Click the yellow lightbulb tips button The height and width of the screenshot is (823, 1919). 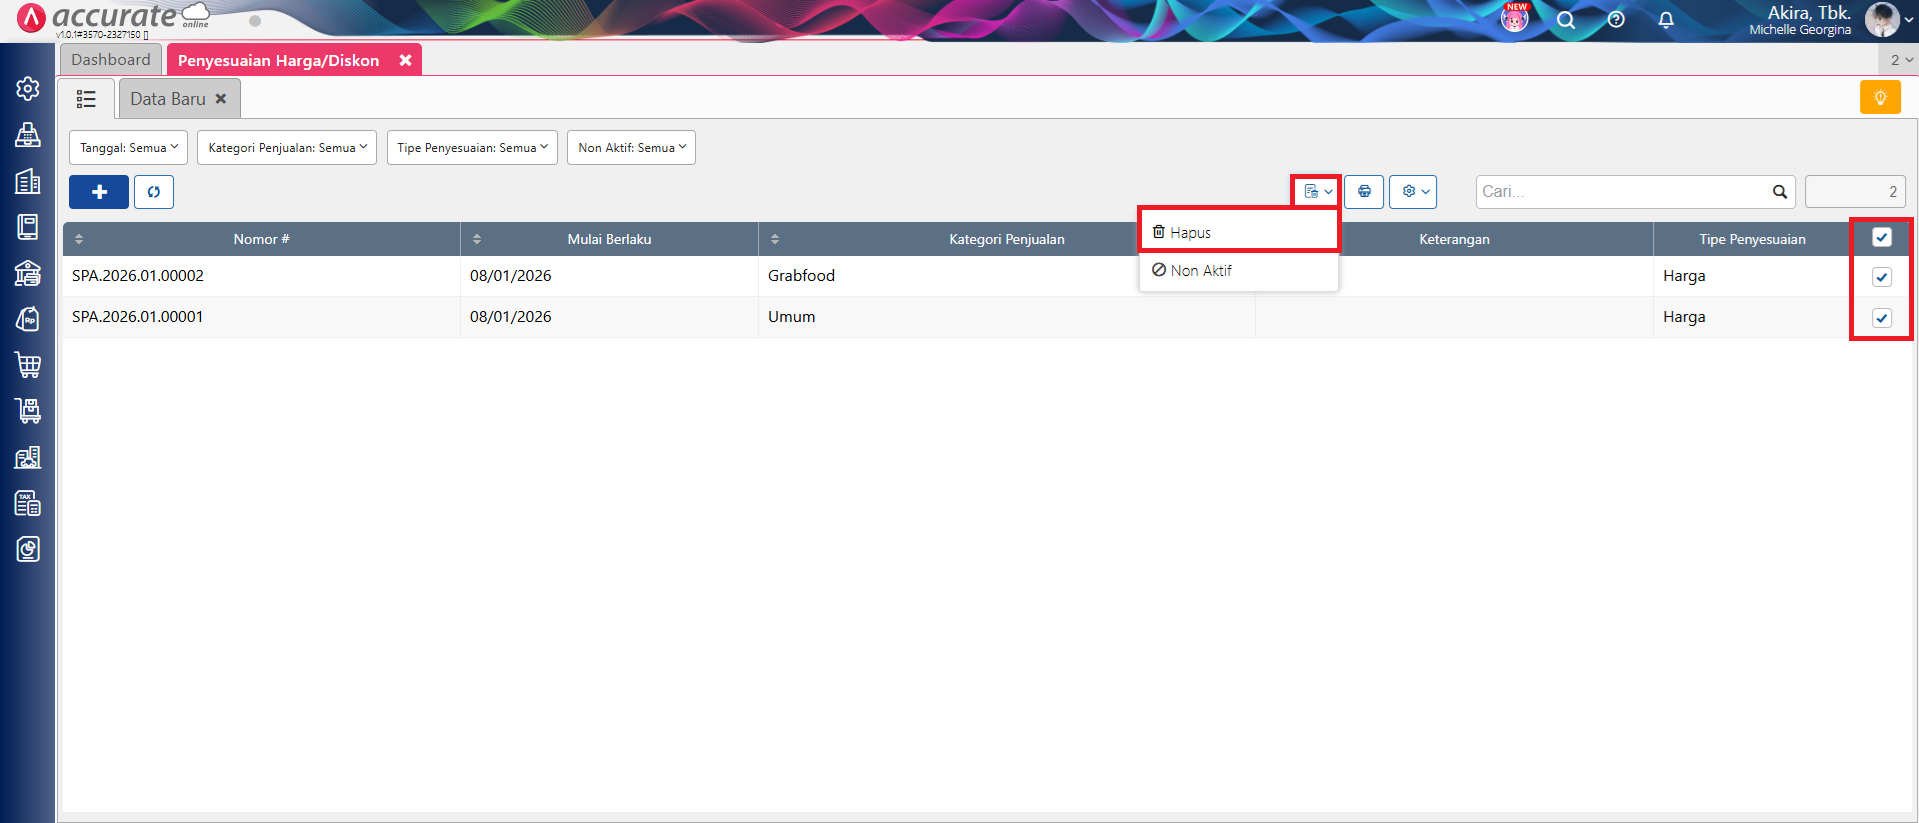pyautogui.click(x=1880, y=97)
